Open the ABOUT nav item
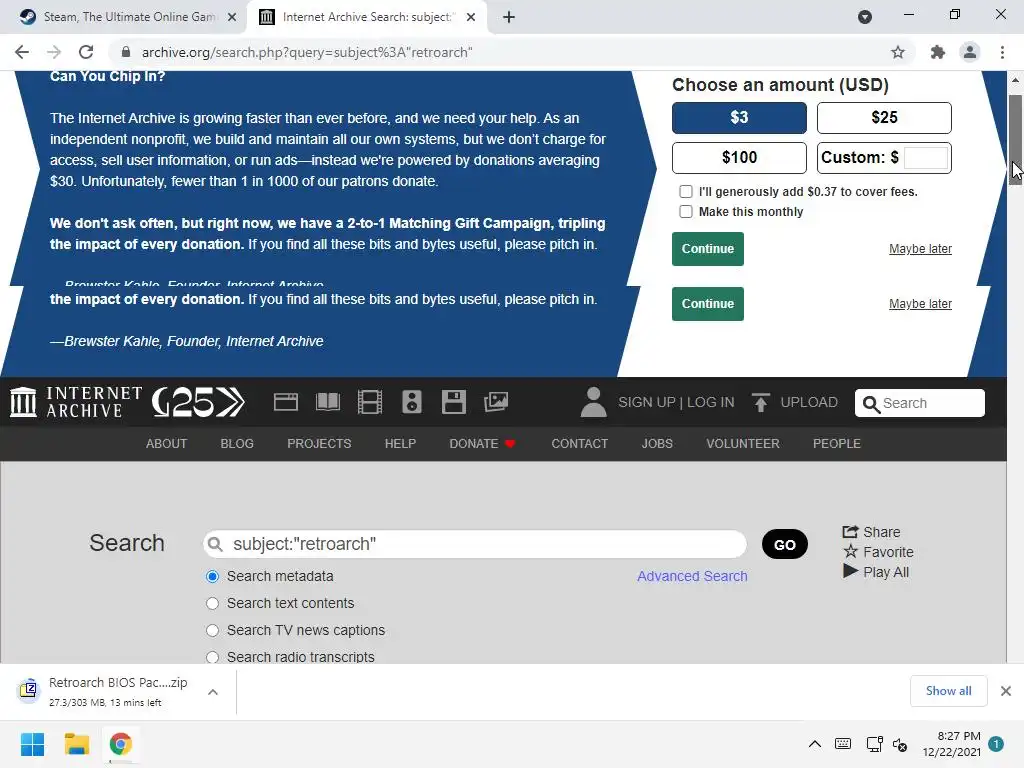The height and width of the screenshot is (768, 1024). tap(167, 443)
